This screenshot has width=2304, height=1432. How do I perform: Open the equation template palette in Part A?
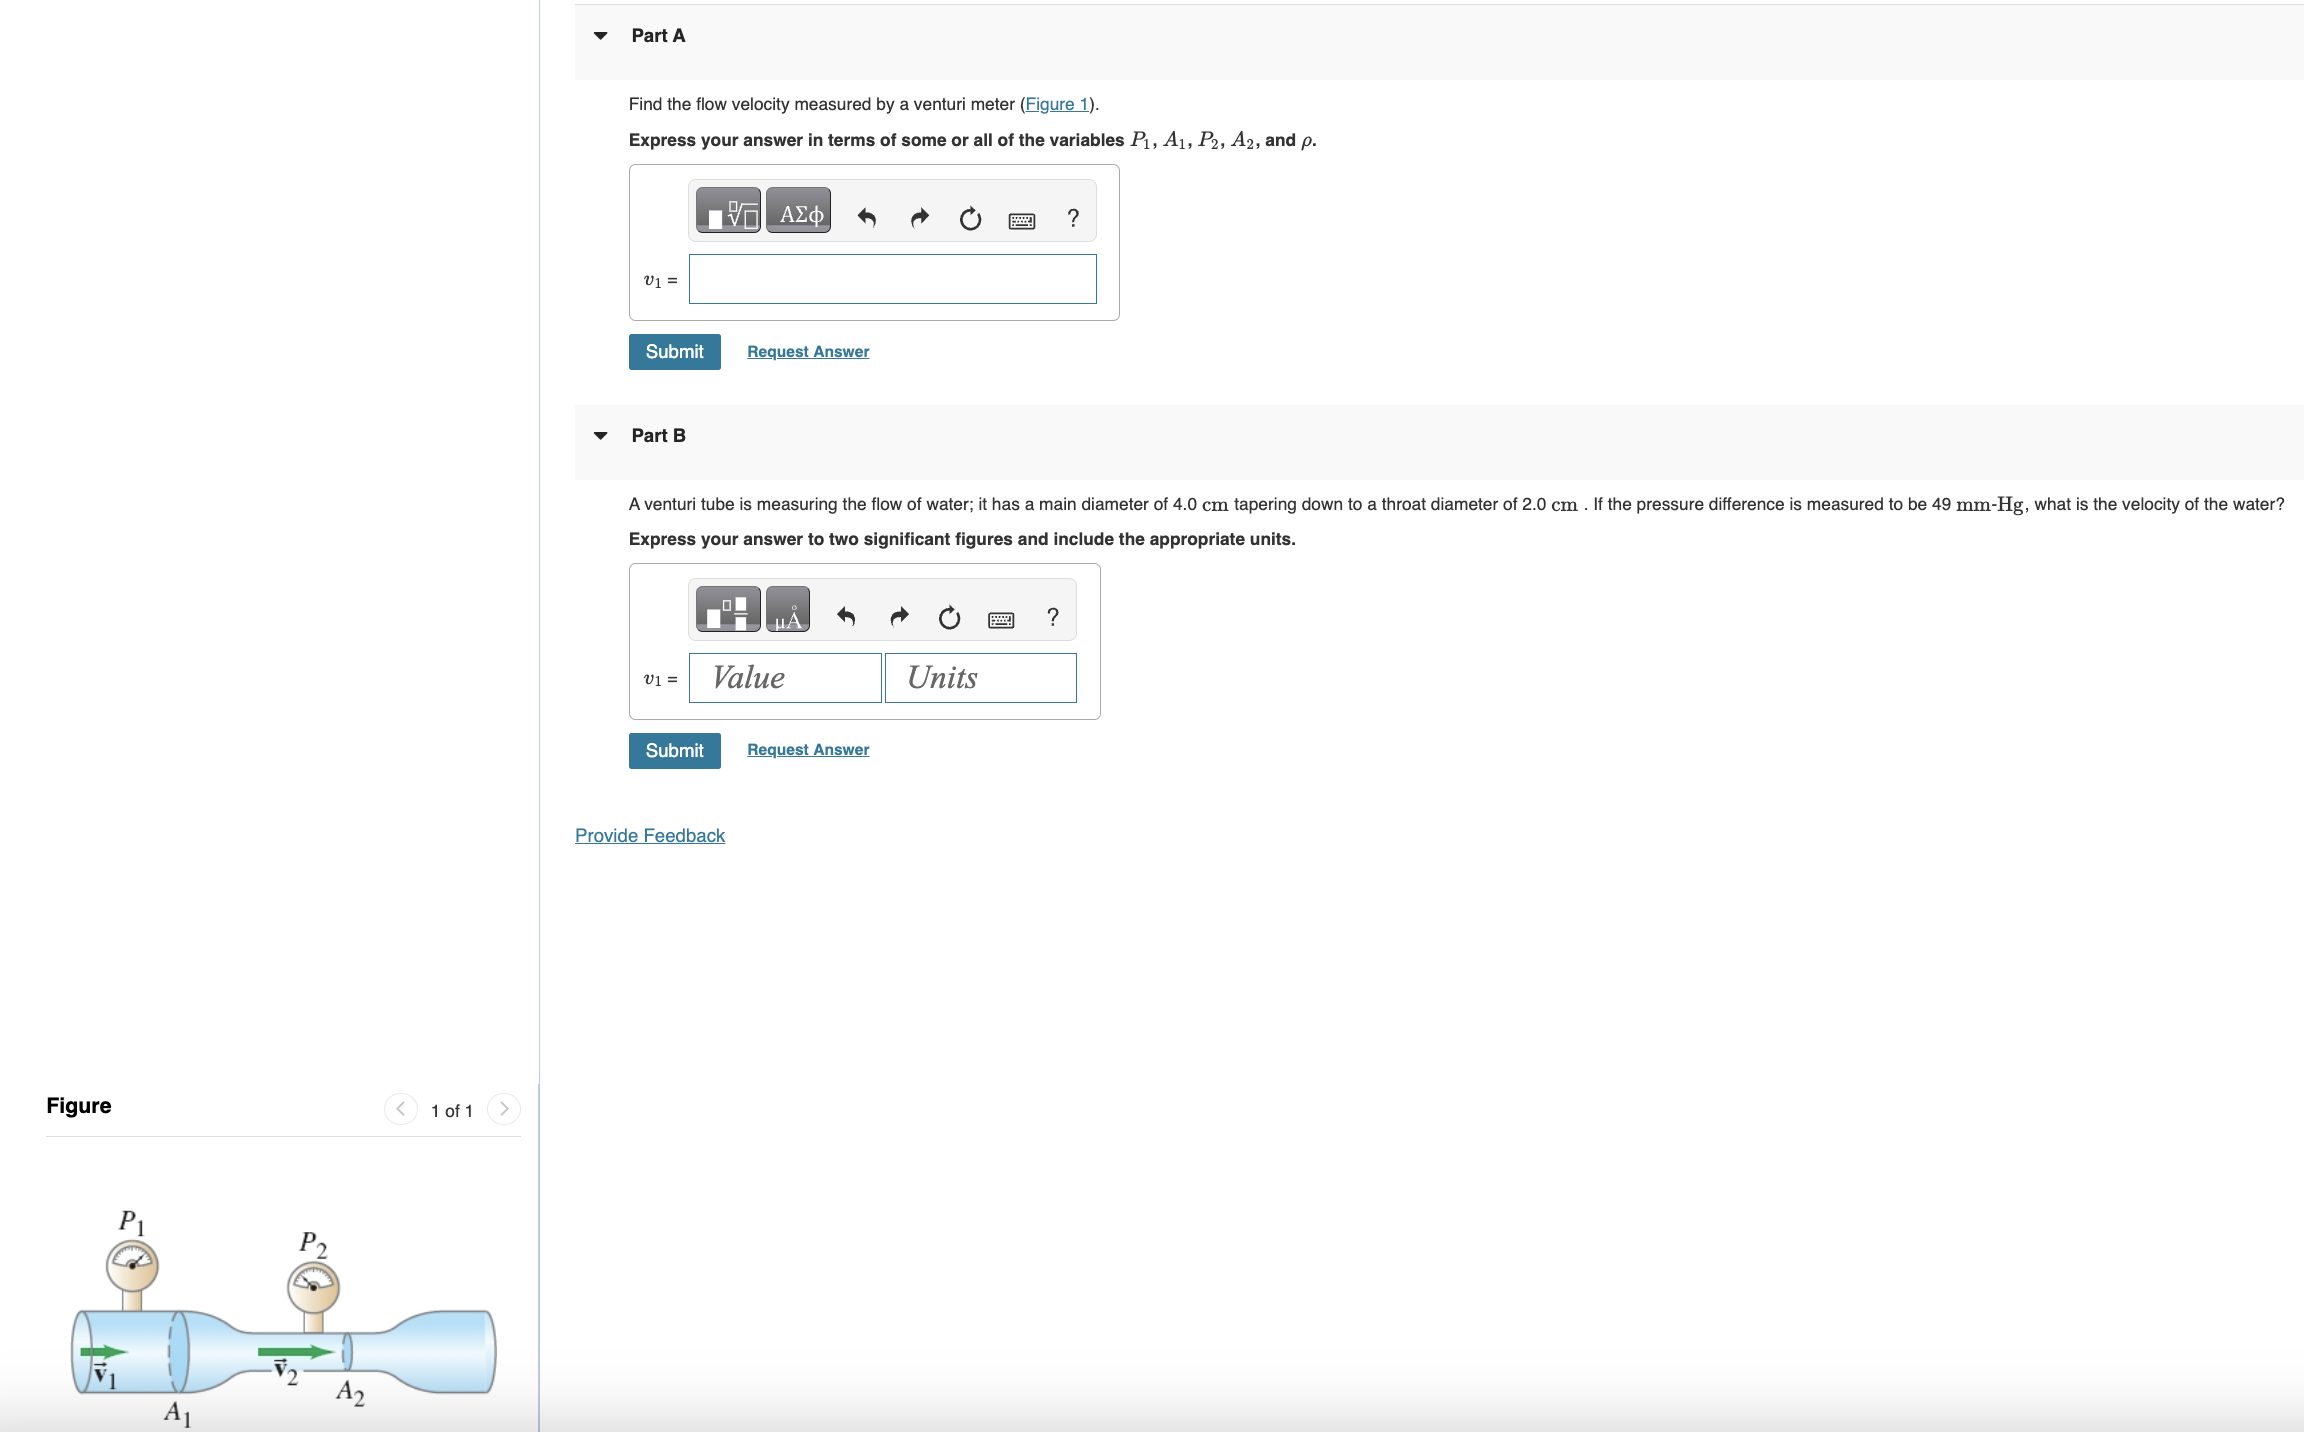click(728, 211)
